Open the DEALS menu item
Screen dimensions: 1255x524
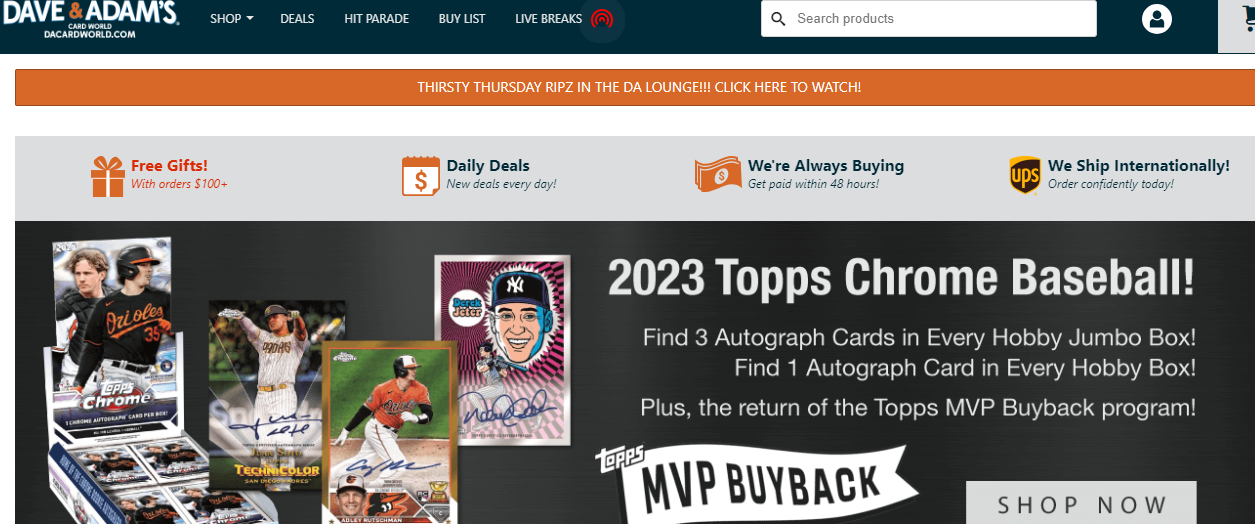297,19
